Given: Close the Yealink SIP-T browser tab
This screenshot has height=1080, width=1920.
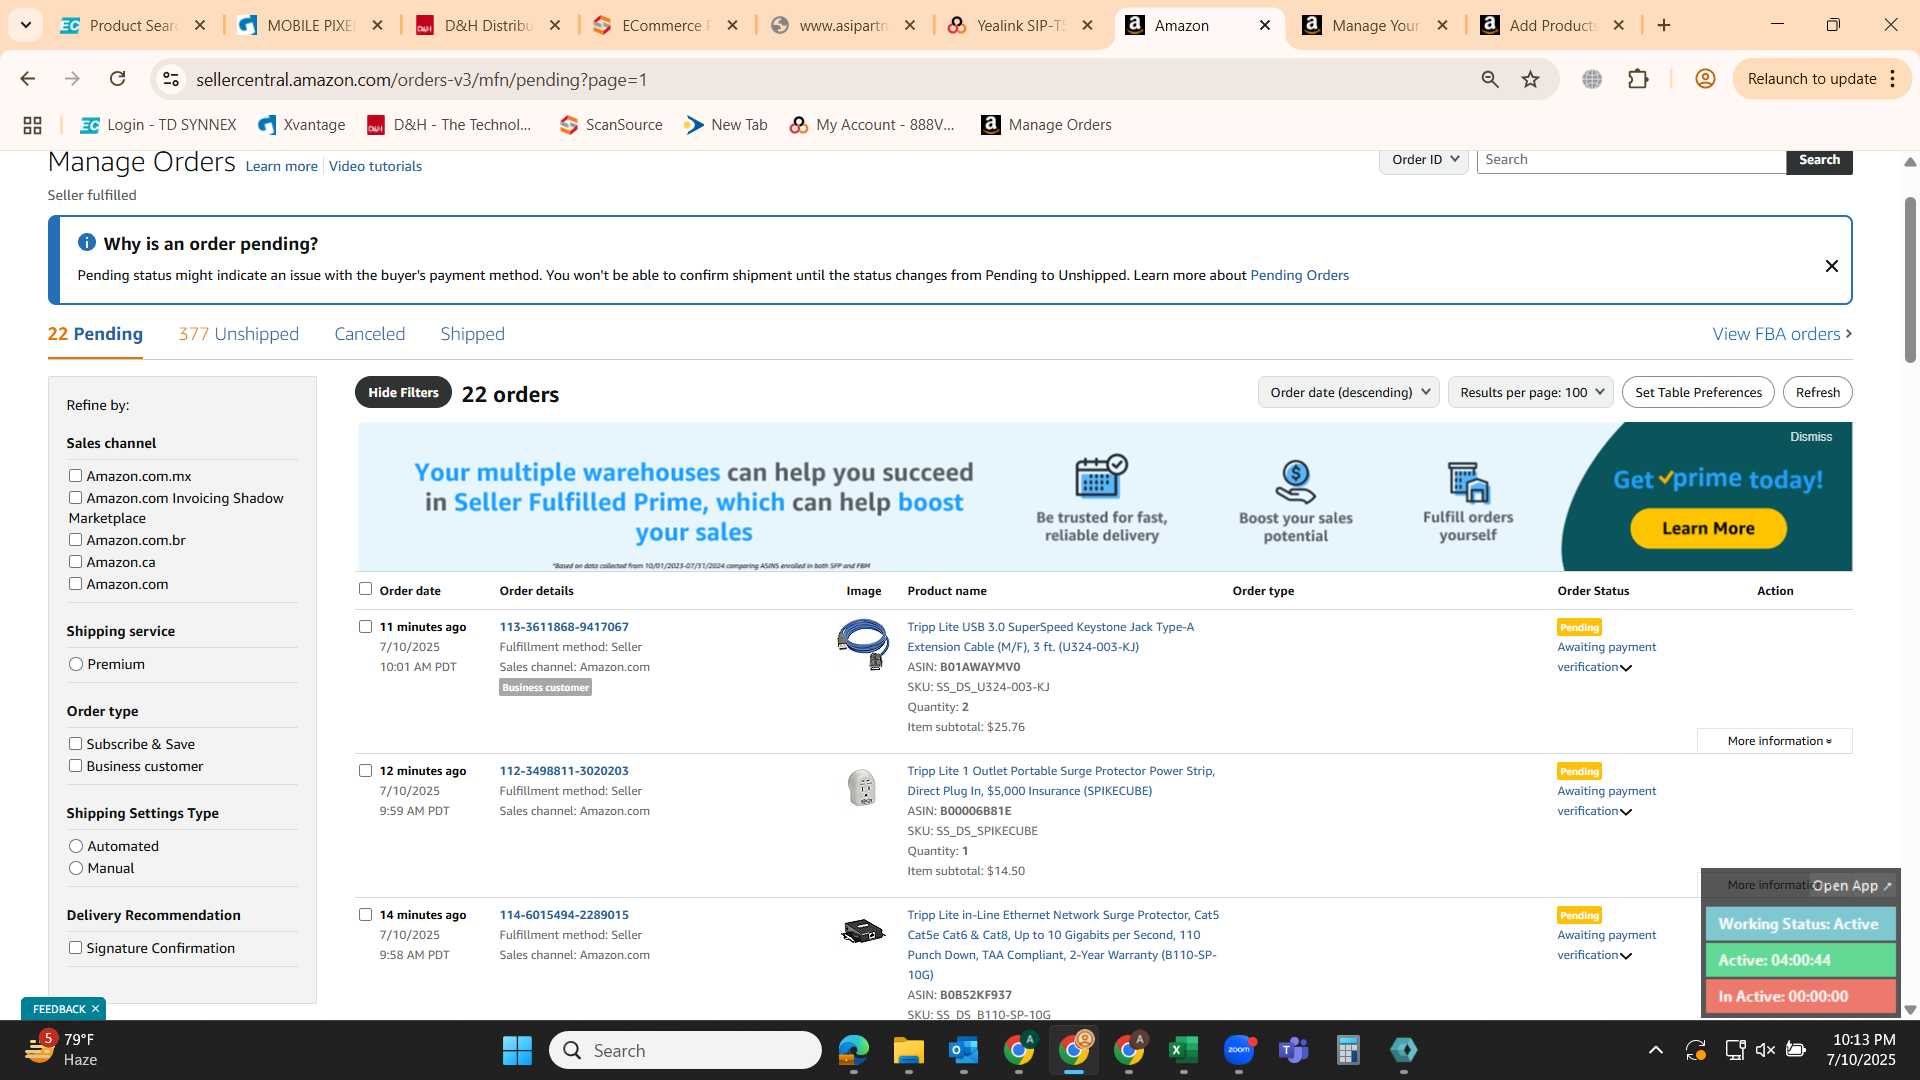Looking at the screenshot, I should [x=1088, y=25].
